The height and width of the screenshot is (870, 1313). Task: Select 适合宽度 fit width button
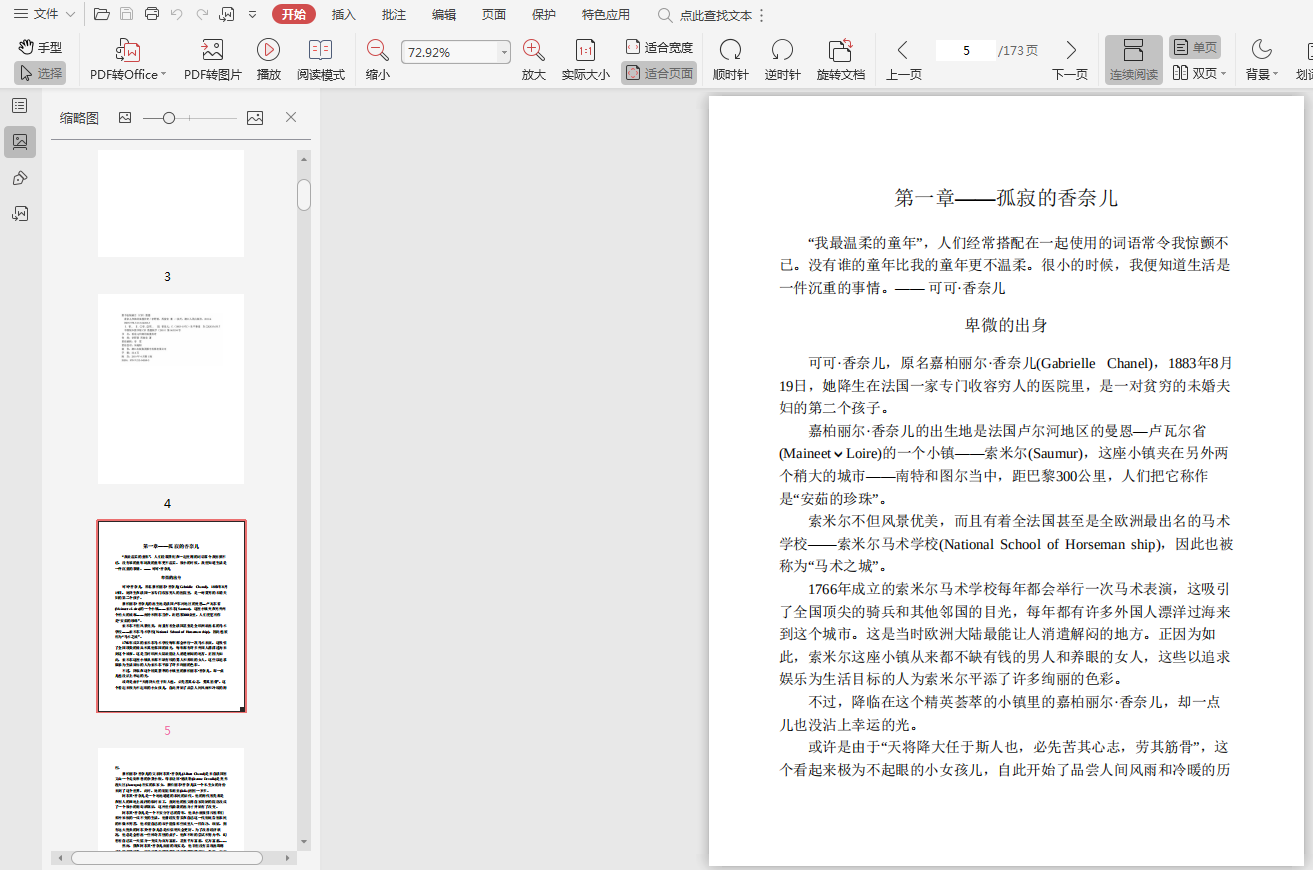pos(659,47)
